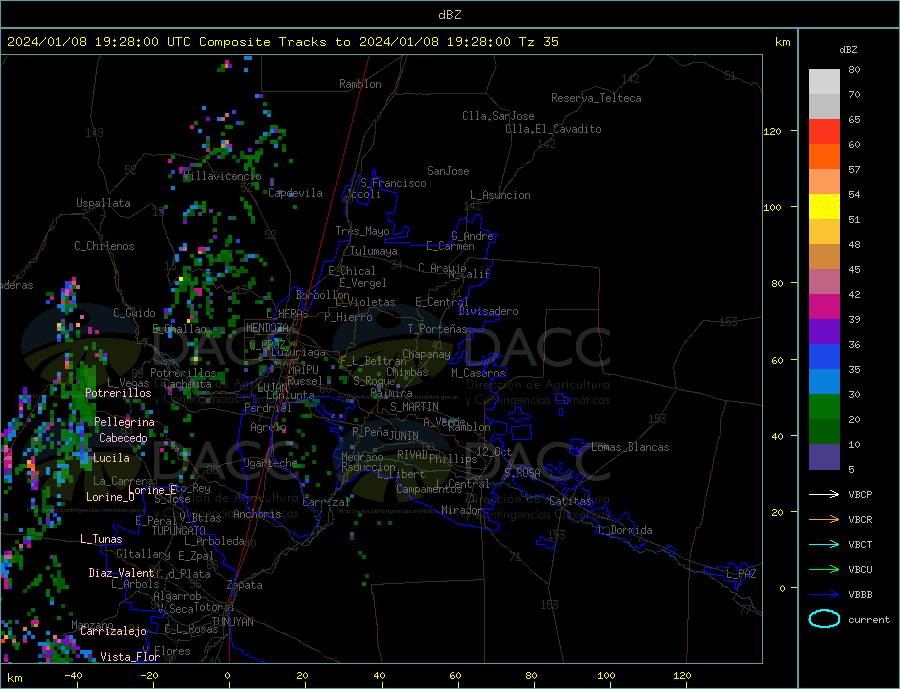Click the green VBCU arrow in legend
900x689 pixels.
point(824,570)
